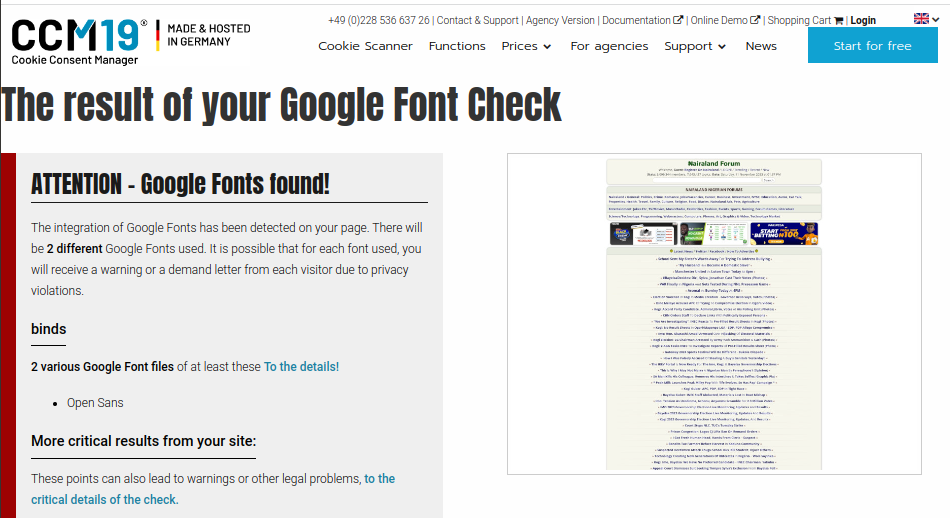
Task: Open the News menu item
Action: coord(761,46)
